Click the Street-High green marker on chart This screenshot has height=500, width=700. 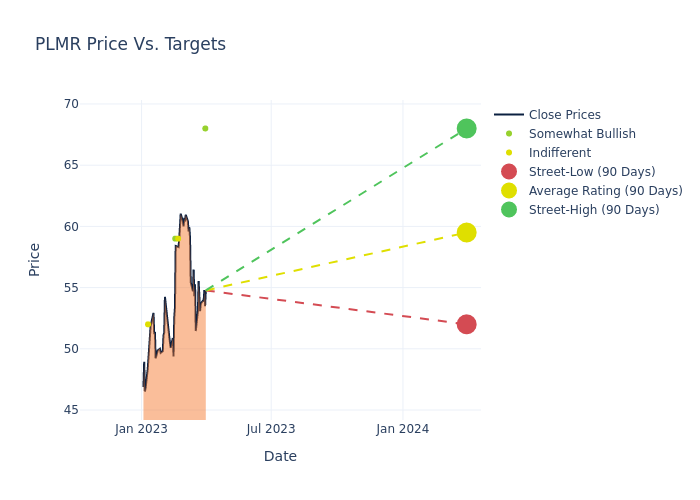pos(466,128)
